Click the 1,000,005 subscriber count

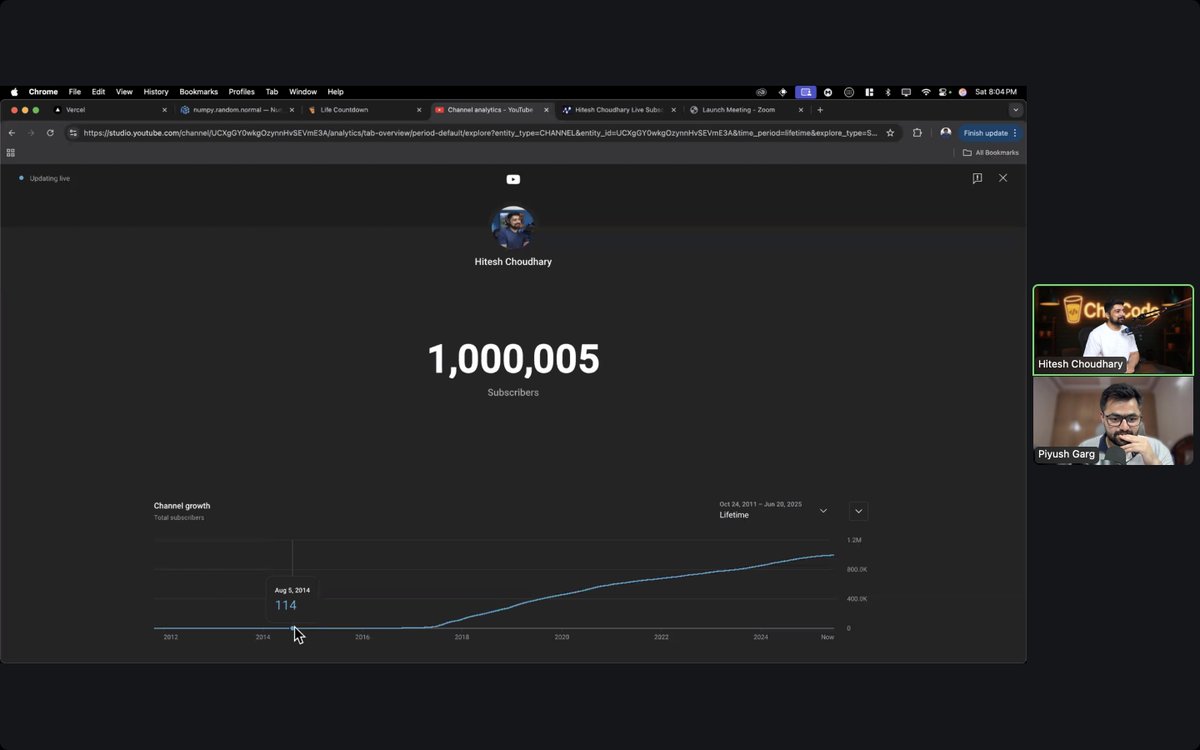tap(513, 359)
